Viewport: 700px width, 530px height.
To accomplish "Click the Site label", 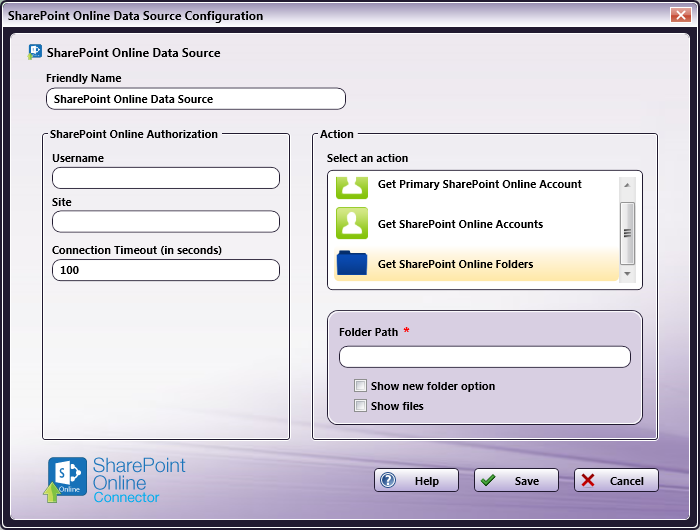I will (x=62, y=202).
